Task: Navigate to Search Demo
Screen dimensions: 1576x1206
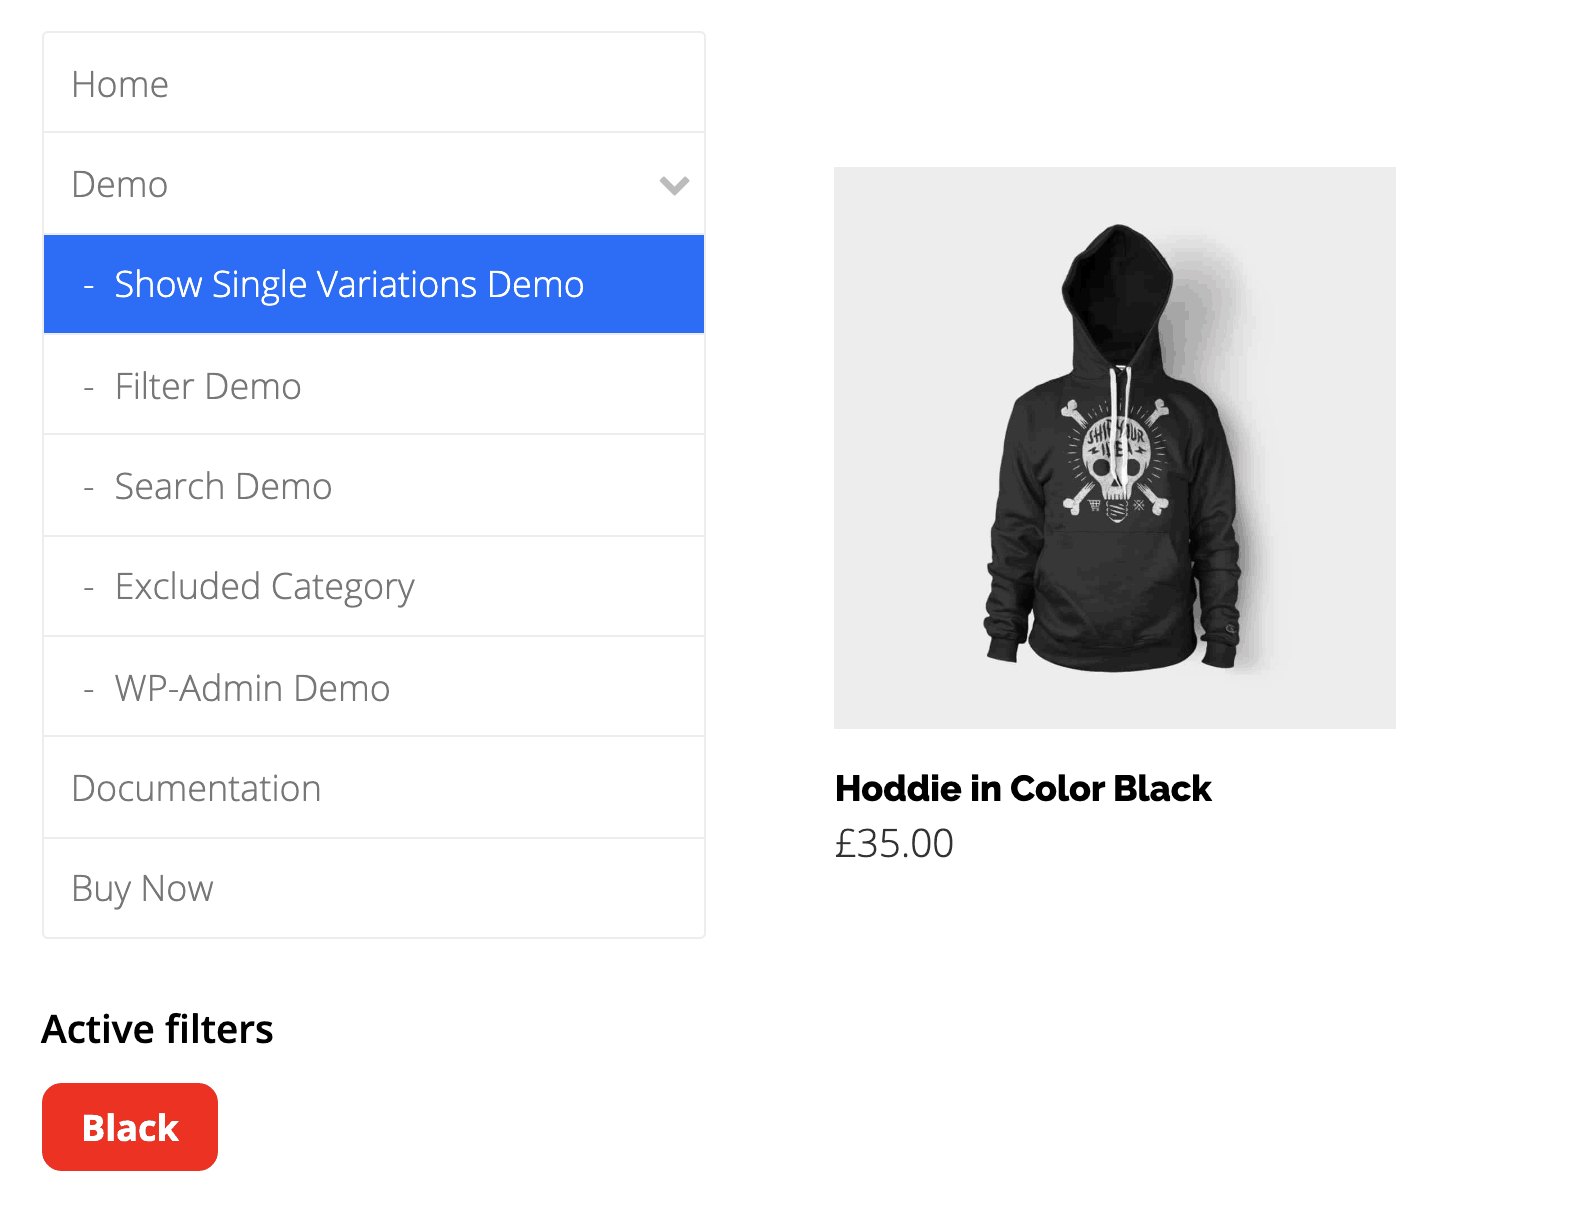Action: pyautogui.click(x=223, y=485)
